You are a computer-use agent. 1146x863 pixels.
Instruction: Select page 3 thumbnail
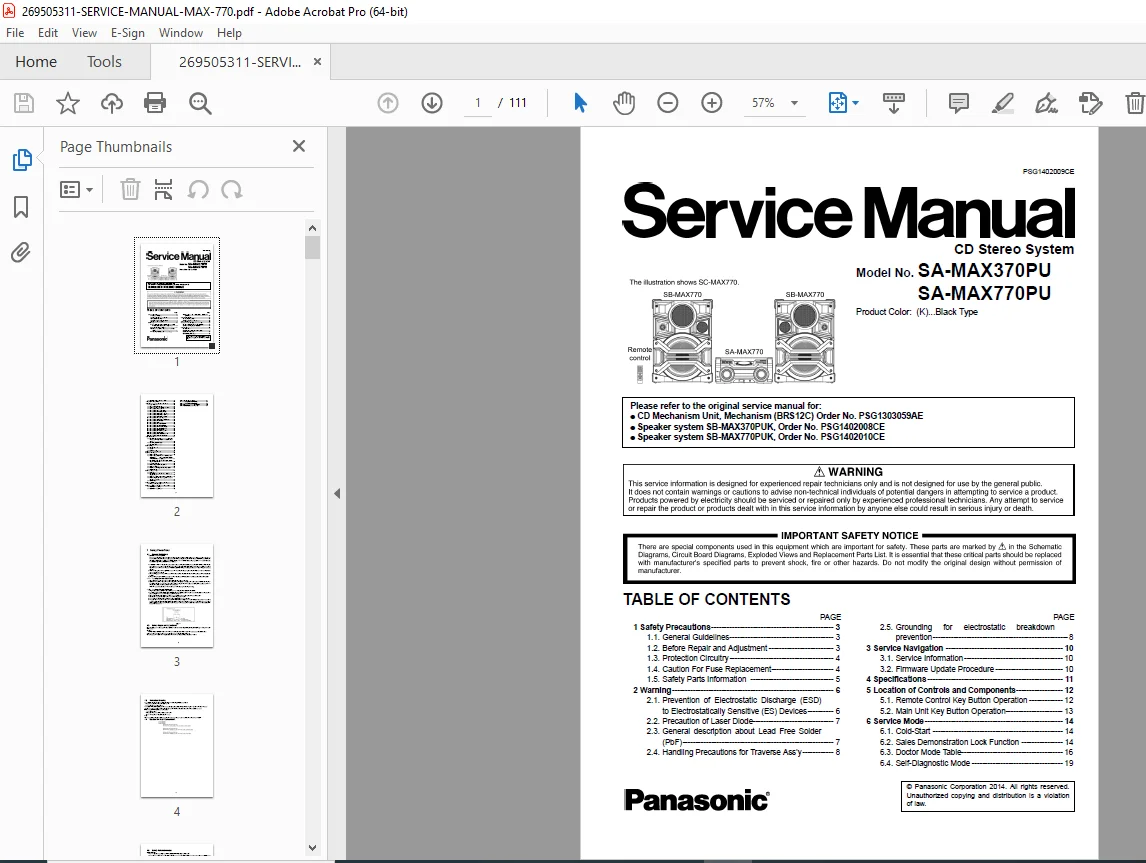[x=177, y=596]
